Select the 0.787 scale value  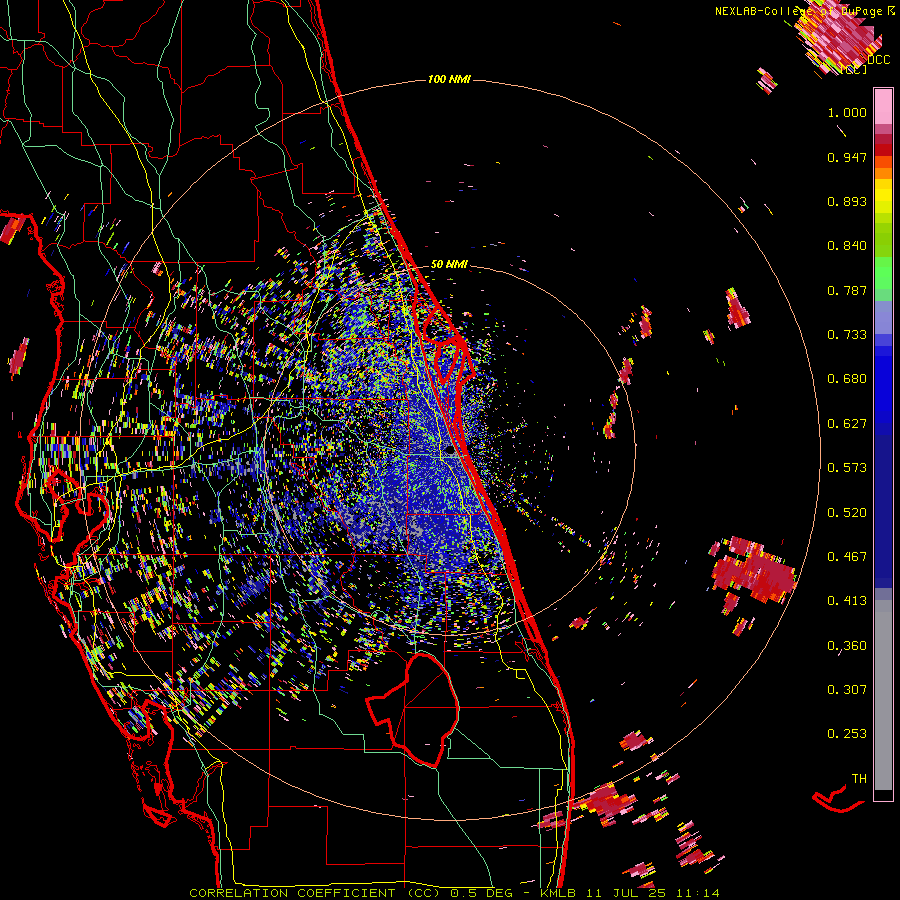(847, 290)
